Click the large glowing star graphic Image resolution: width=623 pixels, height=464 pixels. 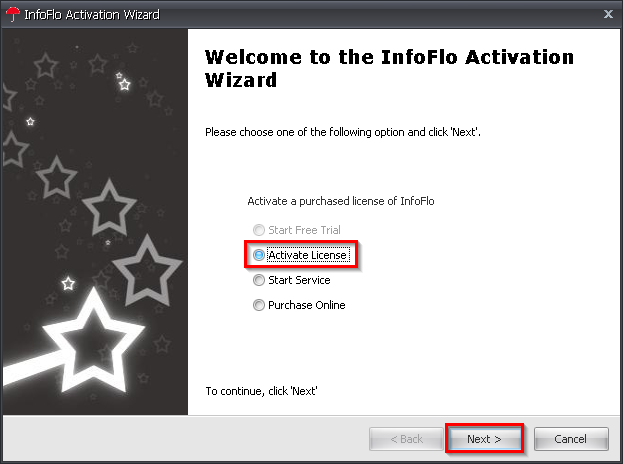tap(93, 340)
